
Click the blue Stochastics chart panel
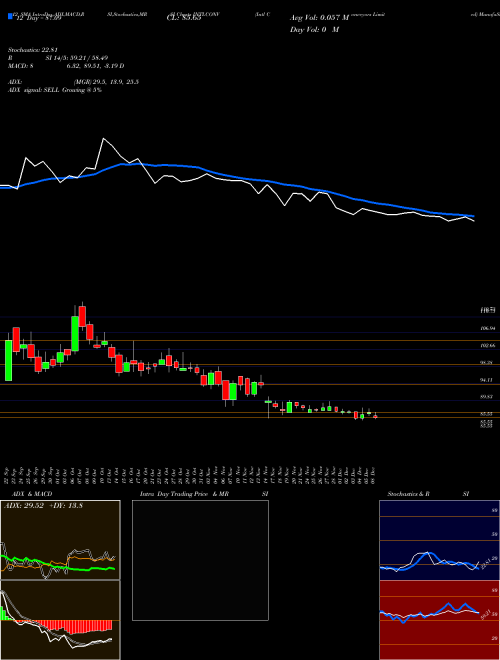(439, 540)
